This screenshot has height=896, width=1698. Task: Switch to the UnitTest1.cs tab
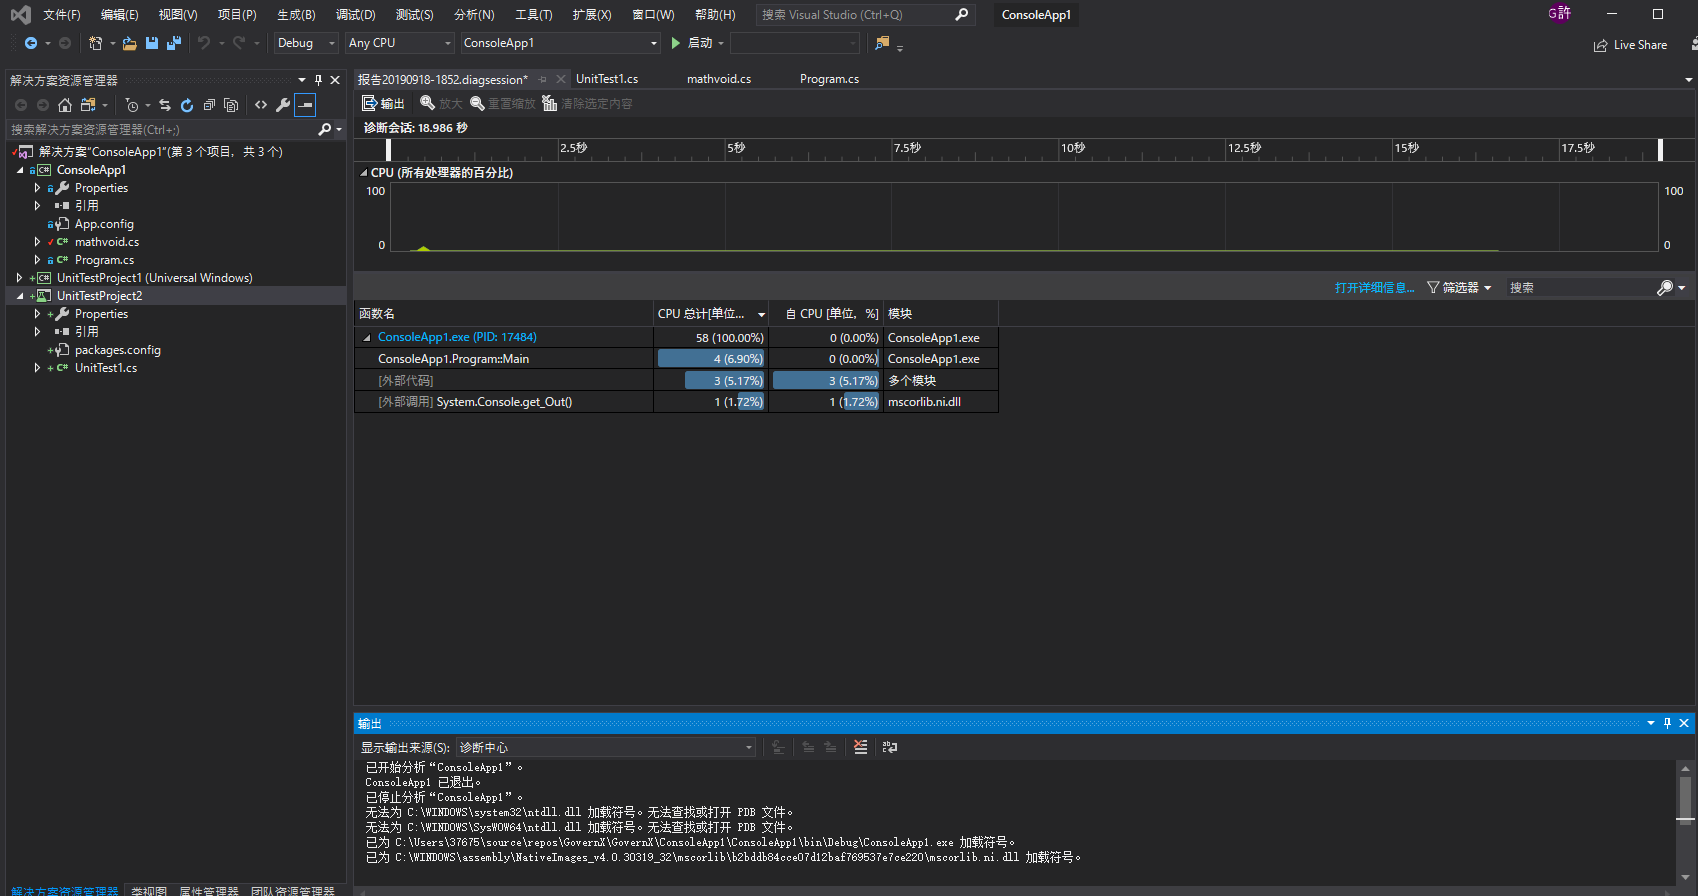point(607,79)
